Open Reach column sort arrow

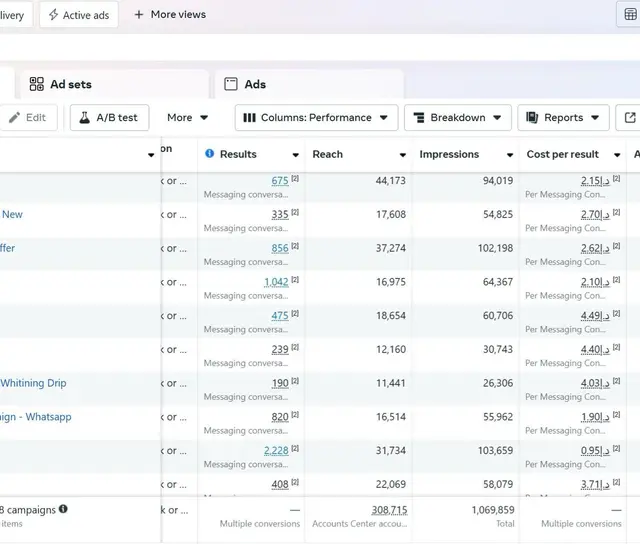403,155
